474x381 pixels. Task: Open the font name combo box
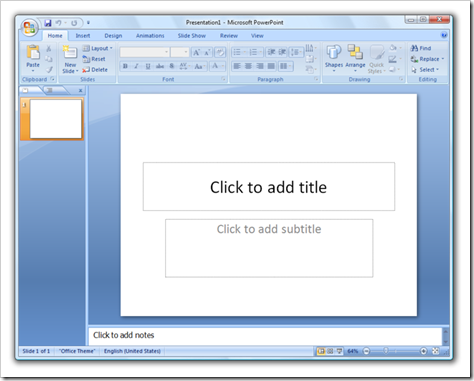click(144, 52)
